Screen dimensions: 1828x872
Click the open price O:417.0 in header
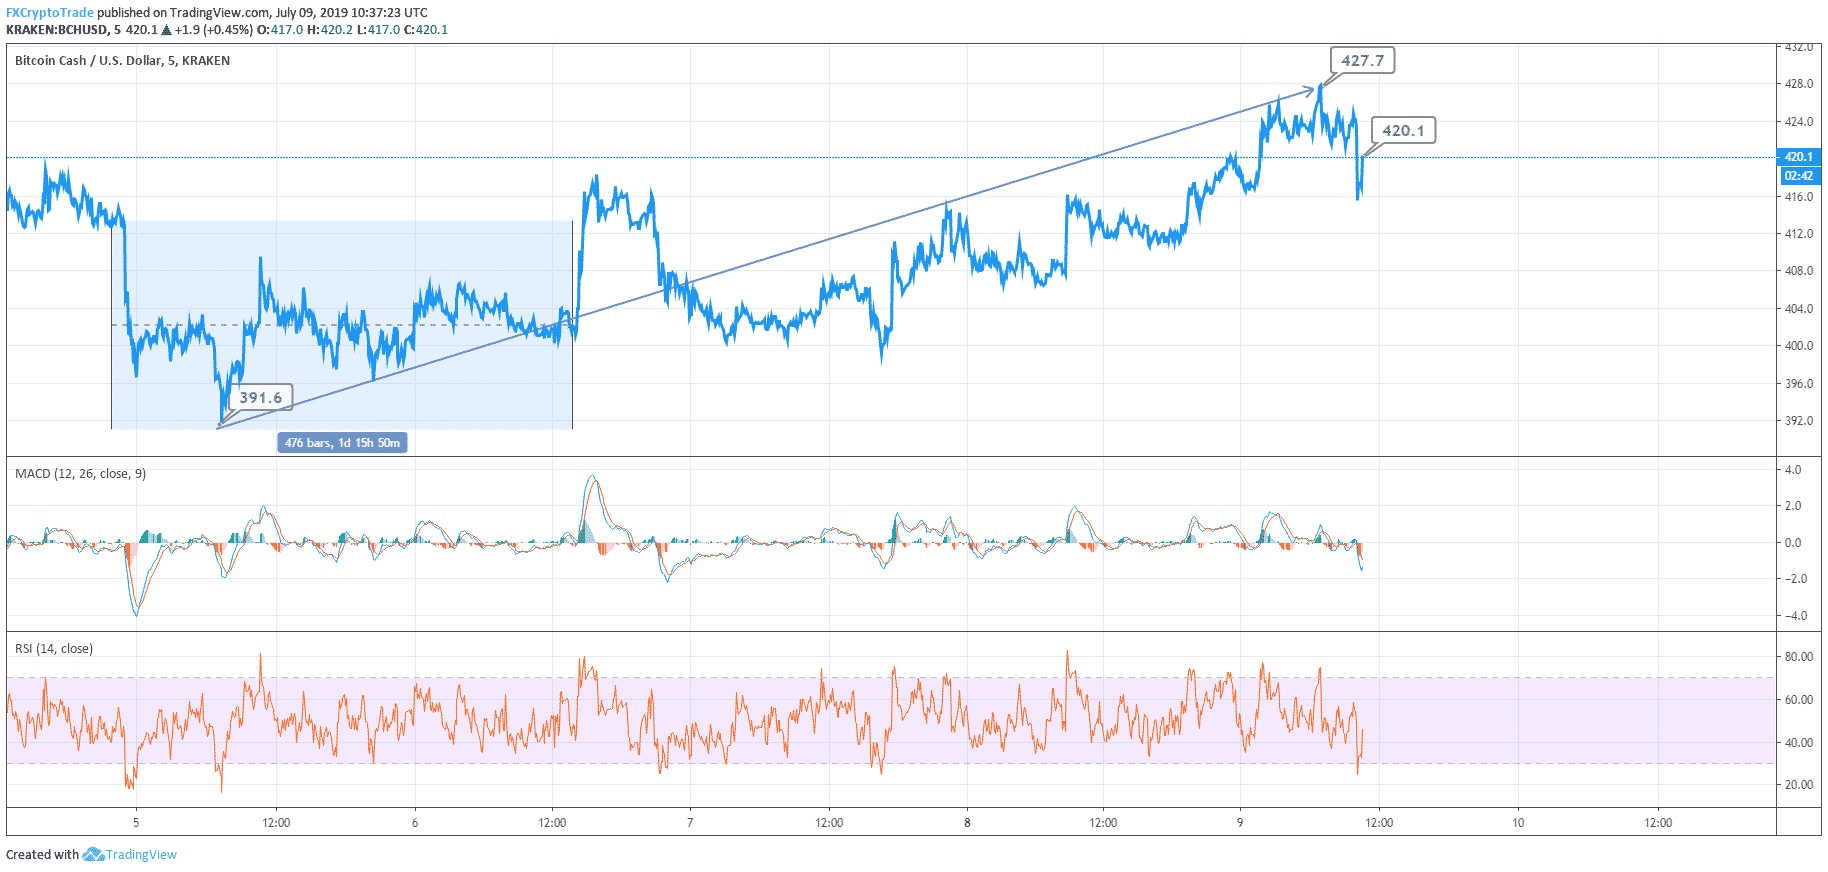[280, 30]
